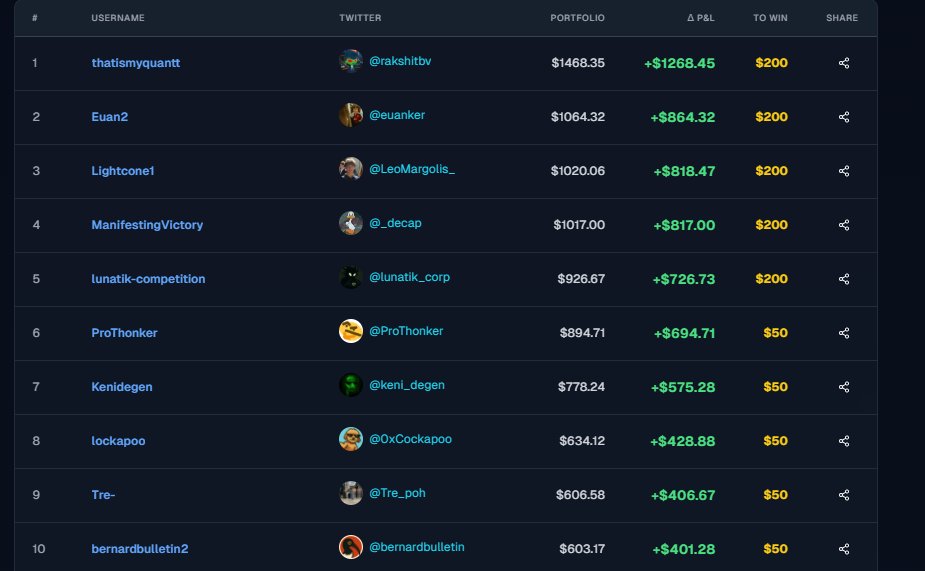Click share icon for ProThonker
925x571 pixels.
[844, 333]
